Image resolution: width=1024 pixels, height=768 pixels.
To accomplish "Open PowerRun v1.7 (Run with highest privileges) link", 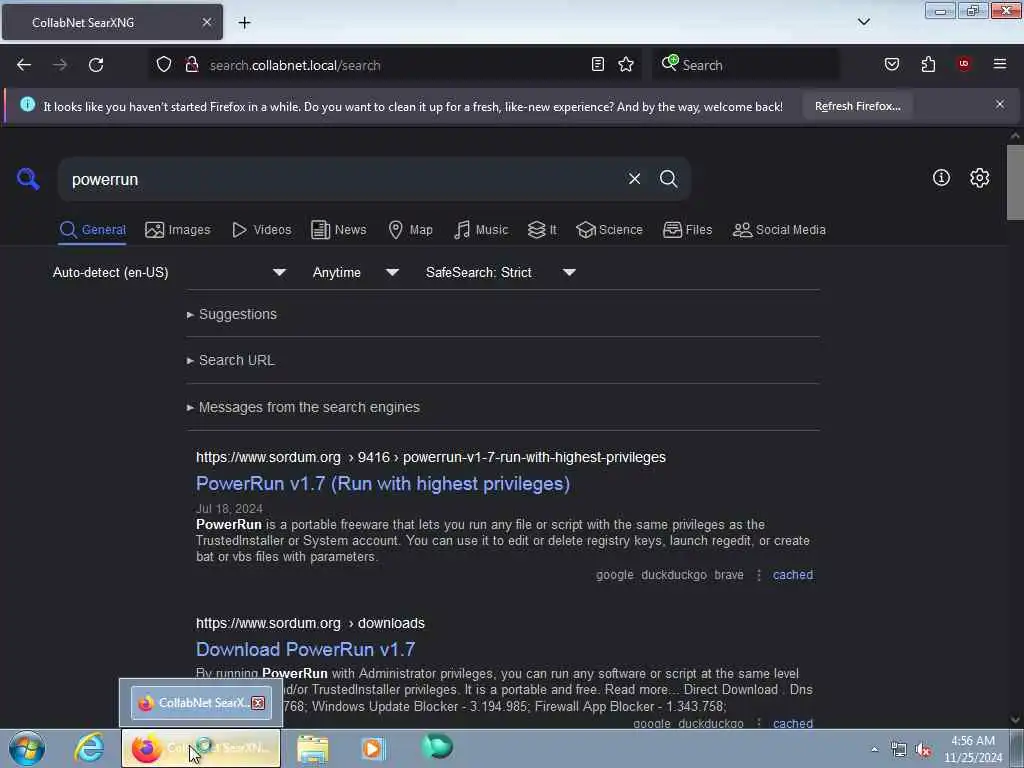I will coord(383,483).
